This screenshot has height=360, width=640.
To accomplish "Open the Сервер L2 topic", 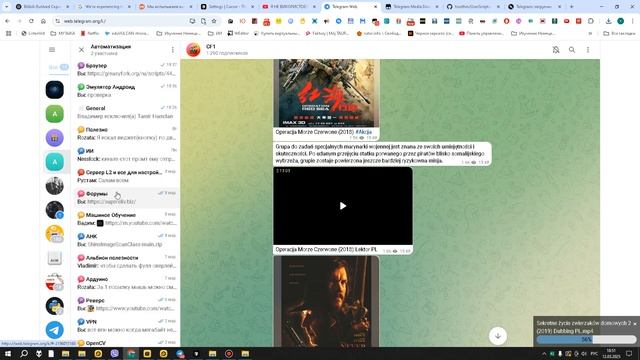I will (x=127, y=176).
